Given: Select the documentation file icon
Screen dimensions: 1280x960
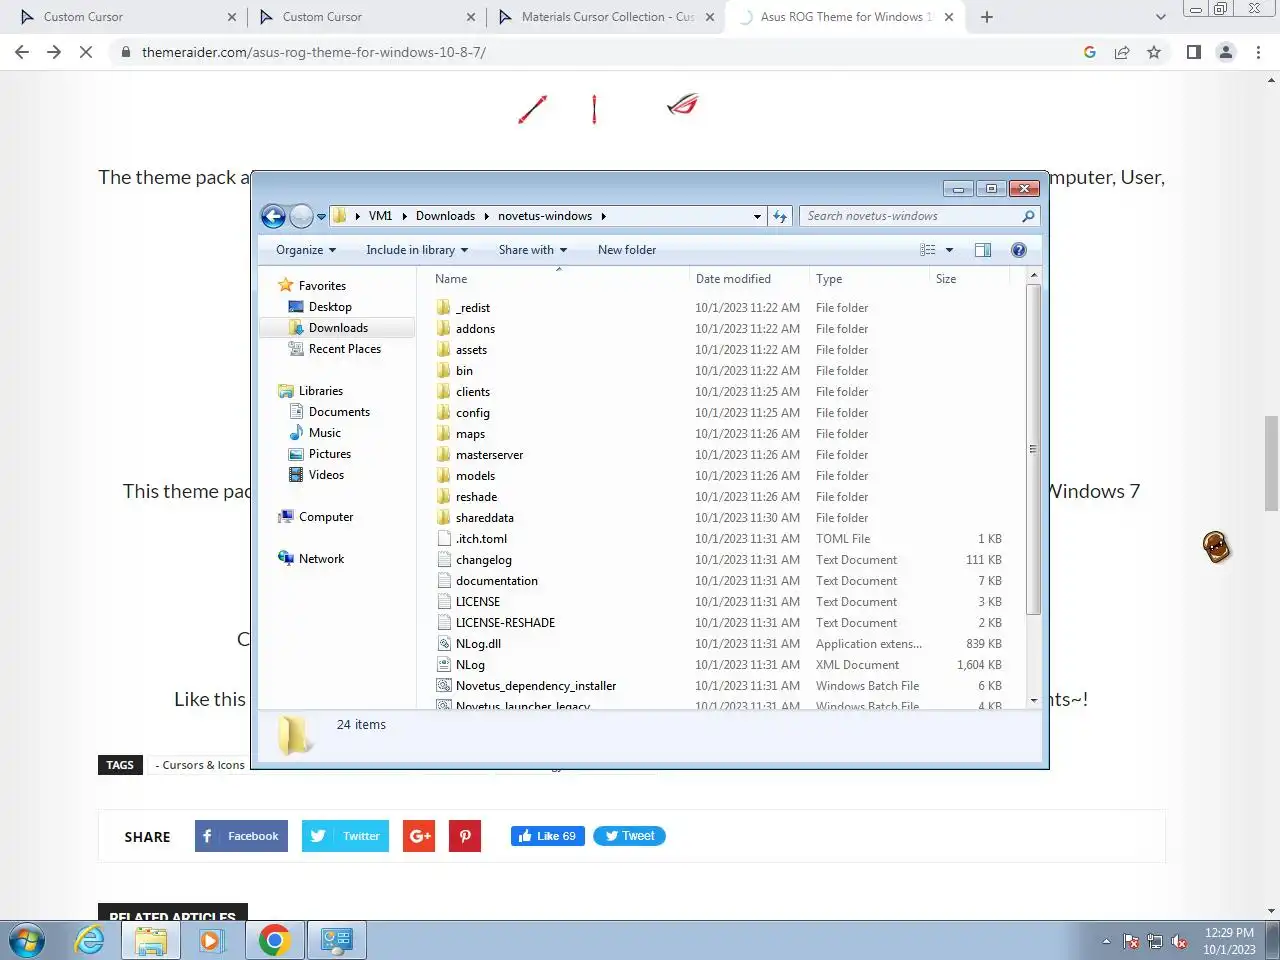Looking at the screenshot, I should pos(444,581).
